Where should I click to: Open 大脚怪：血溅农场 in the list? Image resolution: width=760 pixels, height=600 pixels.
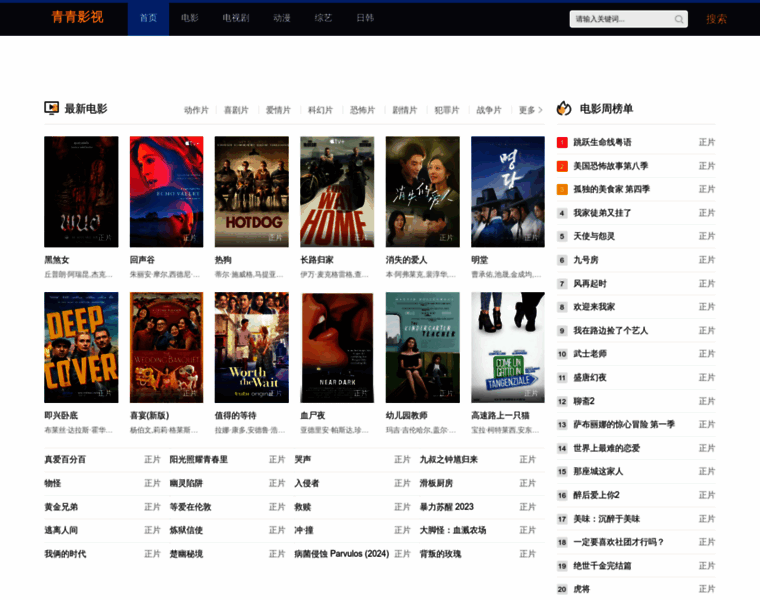[453, 530]
